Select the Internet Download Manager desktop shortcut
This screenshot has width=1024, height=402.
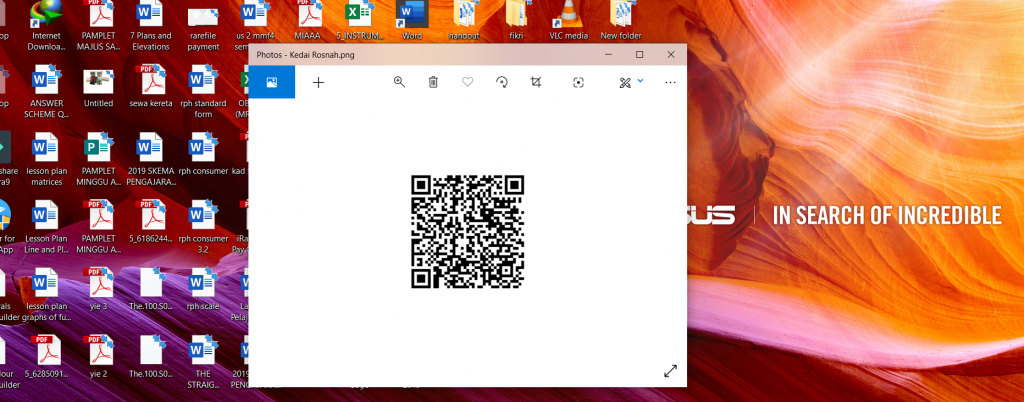(x=46, y=26)
